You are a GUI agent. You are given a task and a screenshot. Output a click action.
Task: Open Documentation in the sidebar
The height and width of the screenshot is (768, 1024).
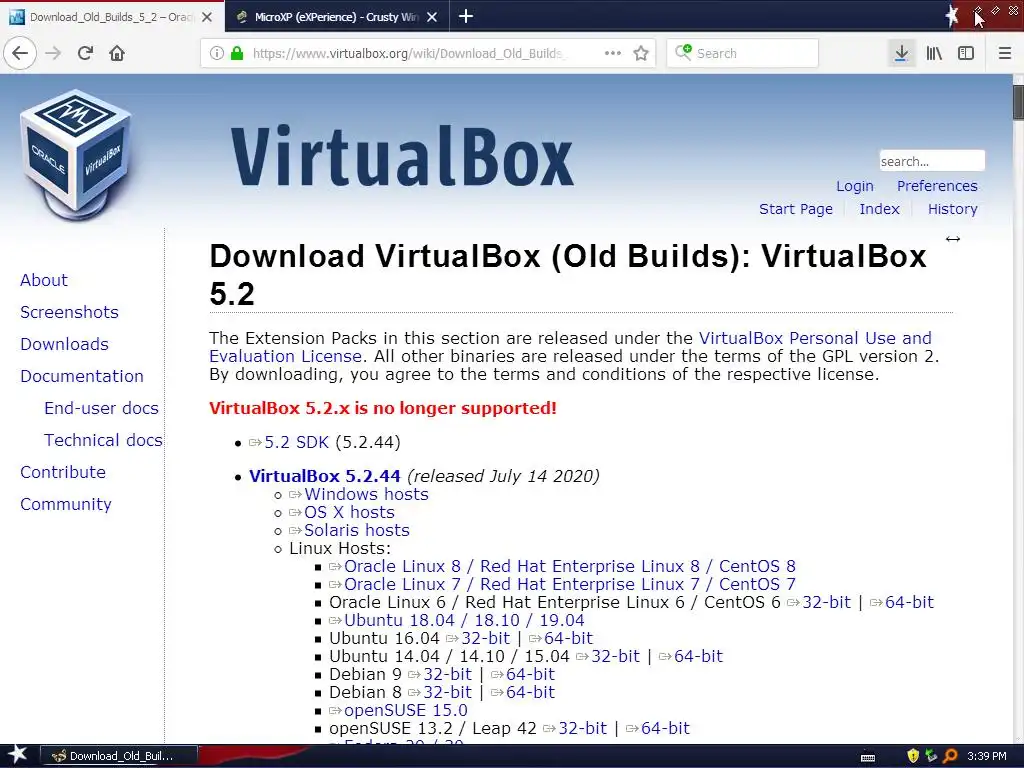coord(82,376)
